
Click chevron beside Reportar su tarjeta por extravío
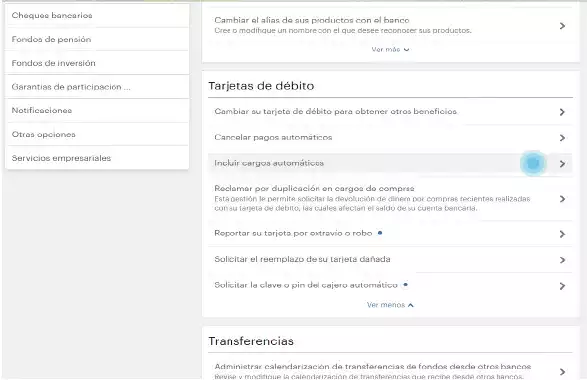tap(562, 234)
